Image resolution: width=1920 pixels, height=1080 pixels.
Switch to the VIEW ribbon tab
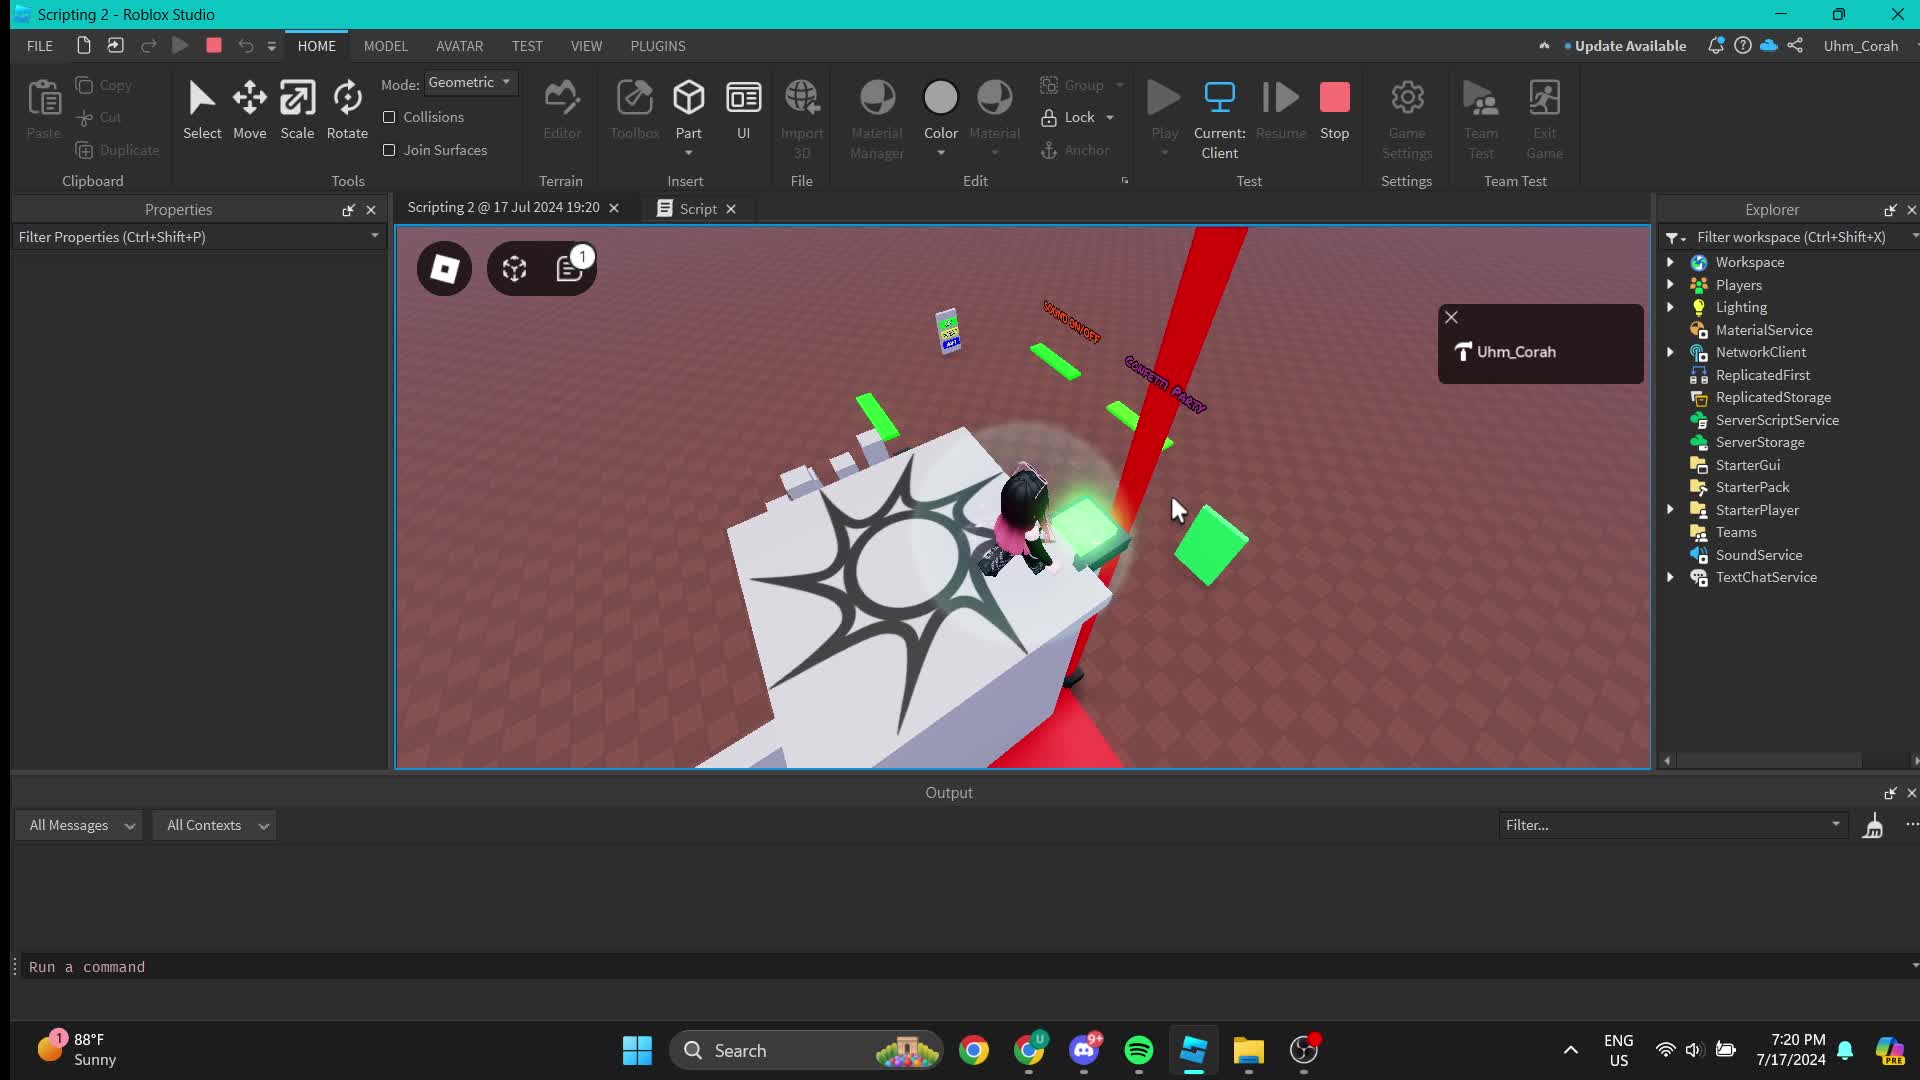tap(586, 46)
